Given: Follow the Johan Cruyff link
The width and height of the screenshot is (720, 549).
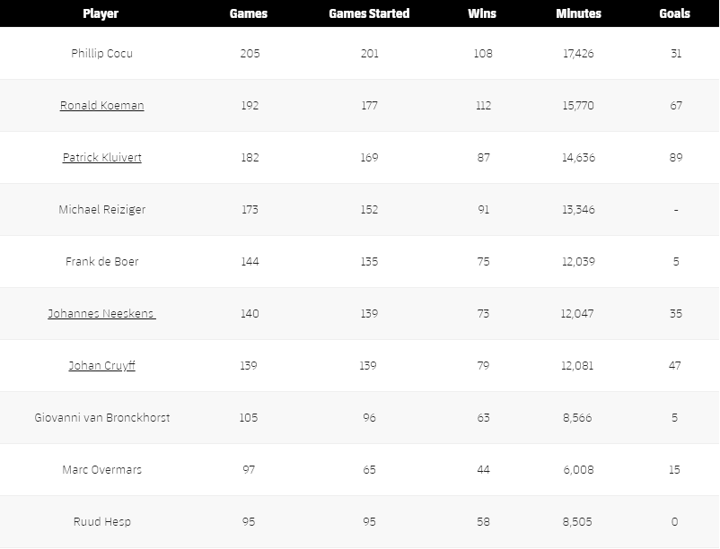Looking at the screenshot, I should (x=102, y=366).
